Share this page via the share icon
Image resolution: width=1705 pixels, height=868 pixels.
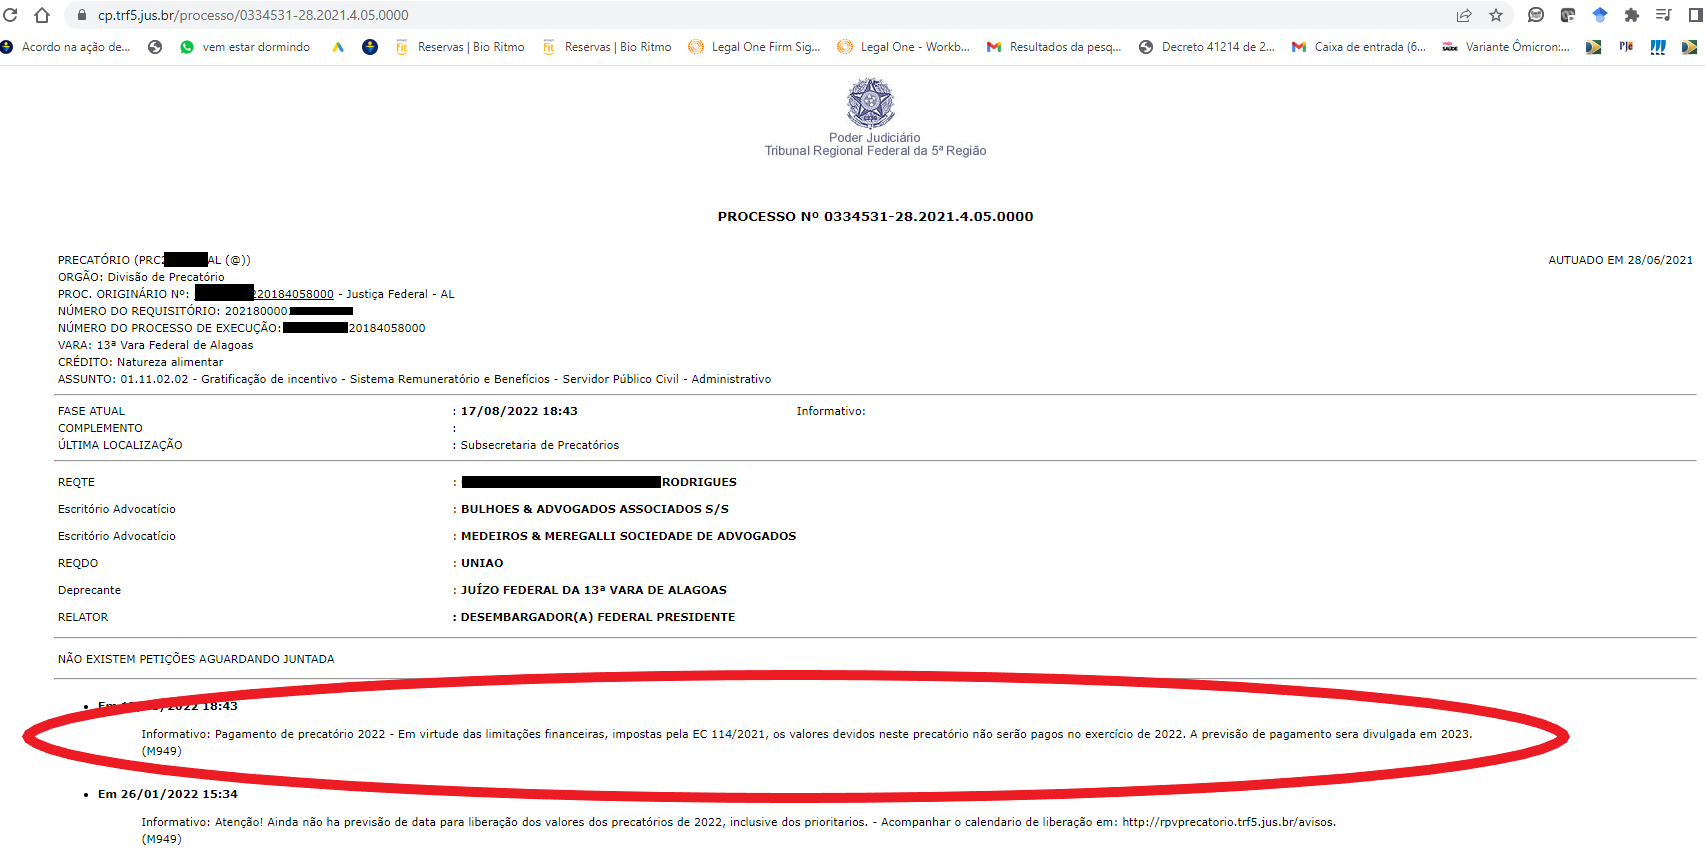(x=1464, y=15)
